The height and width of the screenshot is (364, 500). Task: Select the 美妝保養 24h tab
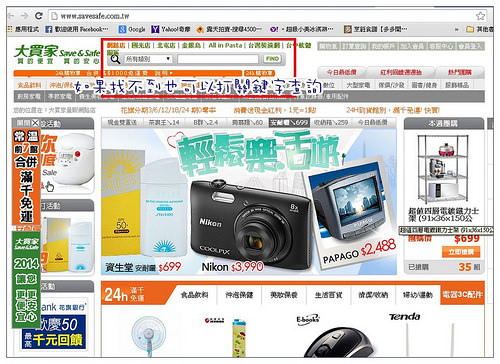click(x=284, y=295)
